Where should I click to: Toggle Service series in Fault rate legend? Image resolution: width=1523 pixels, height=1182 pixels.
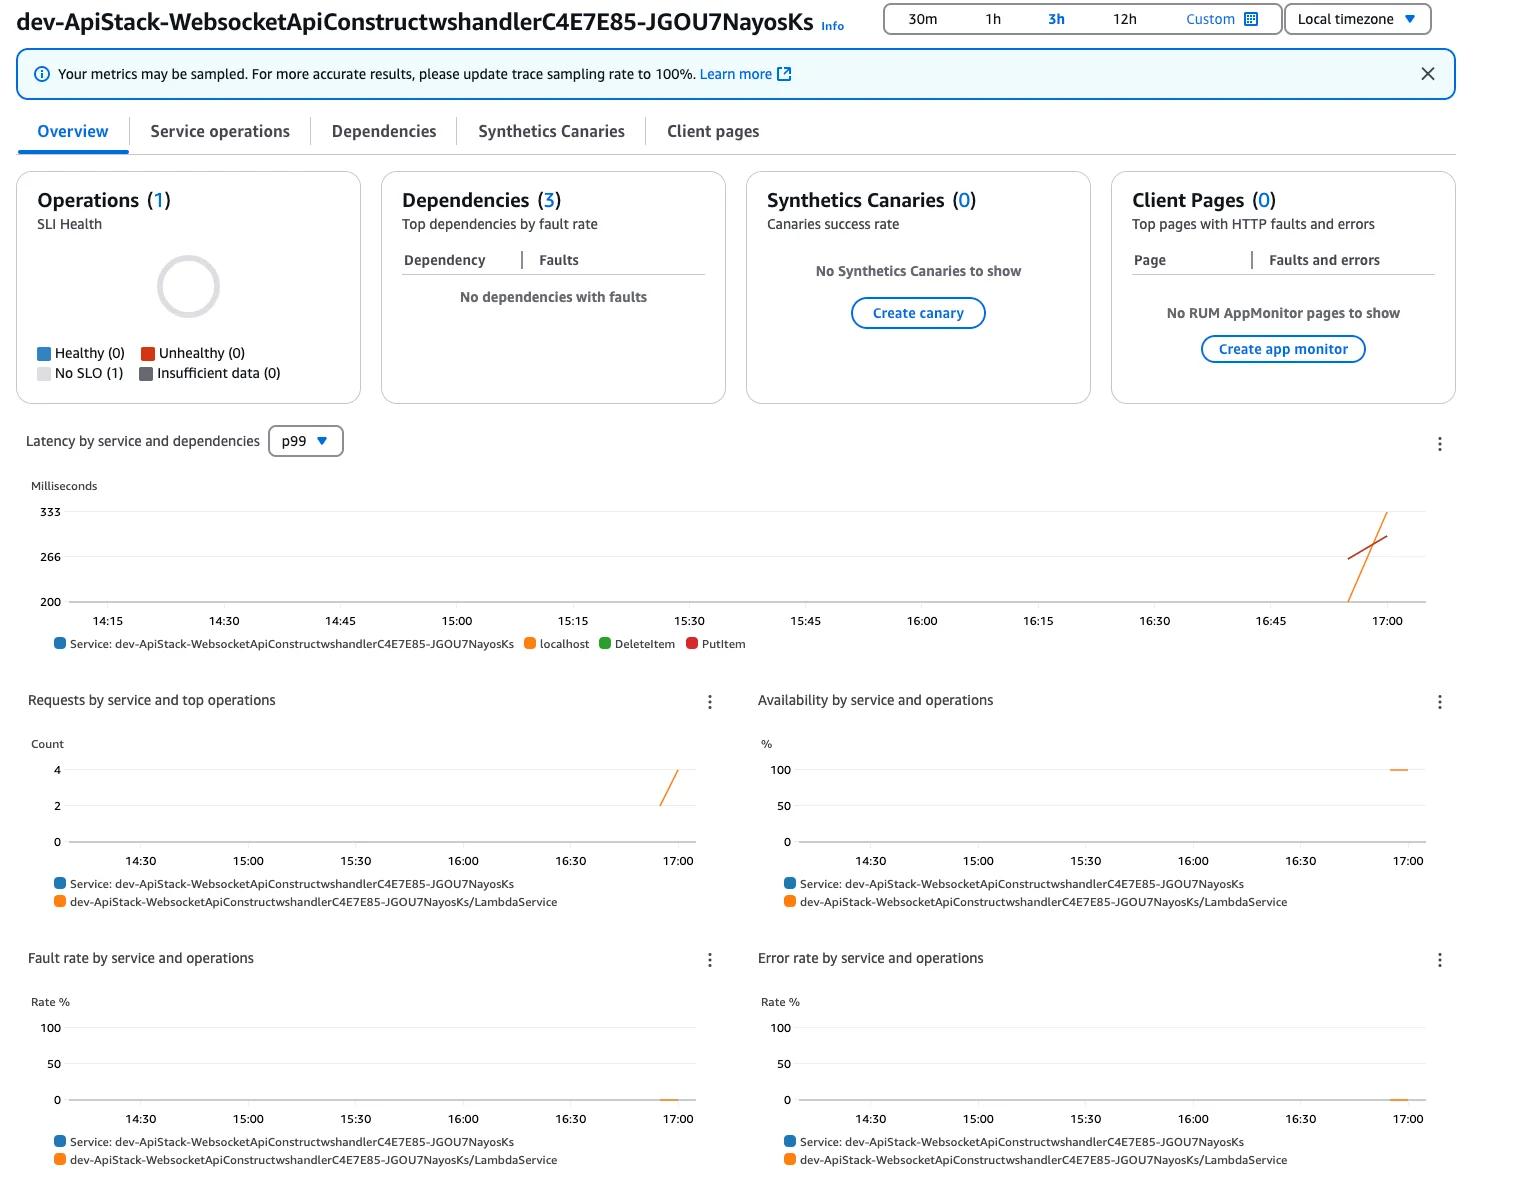pos(284,1142)
